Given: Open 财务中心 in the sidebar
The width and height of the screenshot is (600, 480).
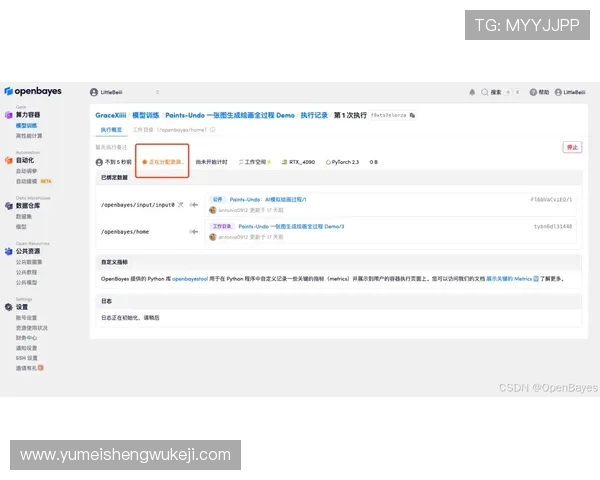Looking at the screenshot, I should pyautogui.click(x=26, y=338).
